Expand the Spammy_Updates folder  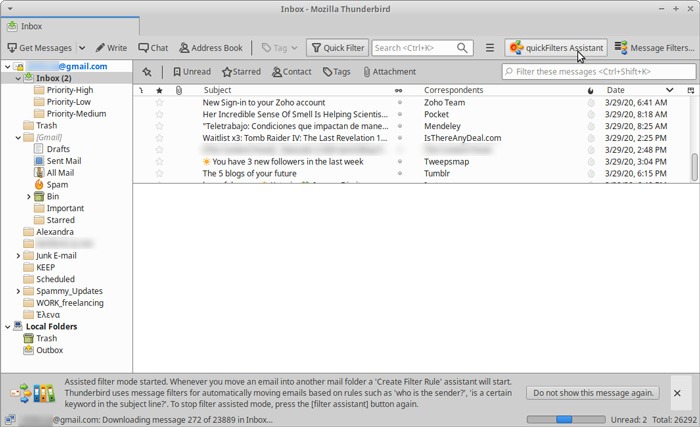18,291
